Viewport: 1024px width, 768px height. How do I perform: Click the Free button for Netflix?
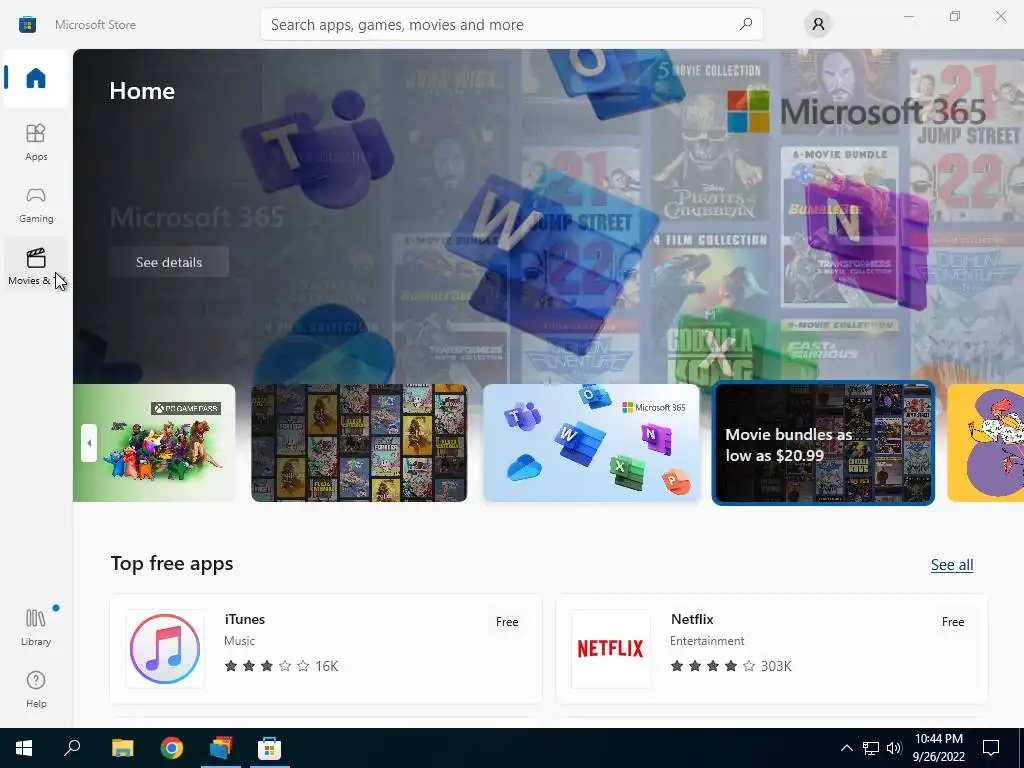click(953, 622)
